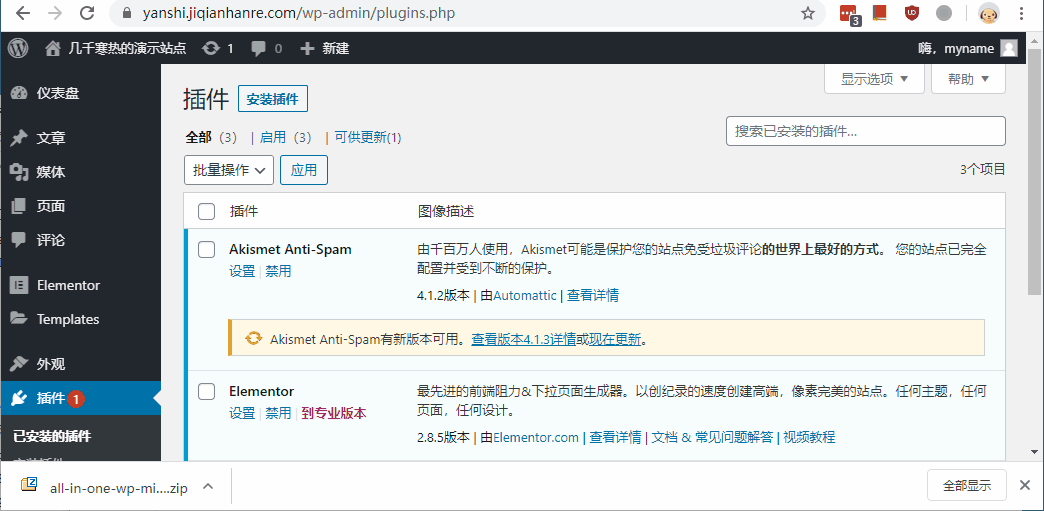Expand the download item chevron menu
1044x511 pixels.
208,486
